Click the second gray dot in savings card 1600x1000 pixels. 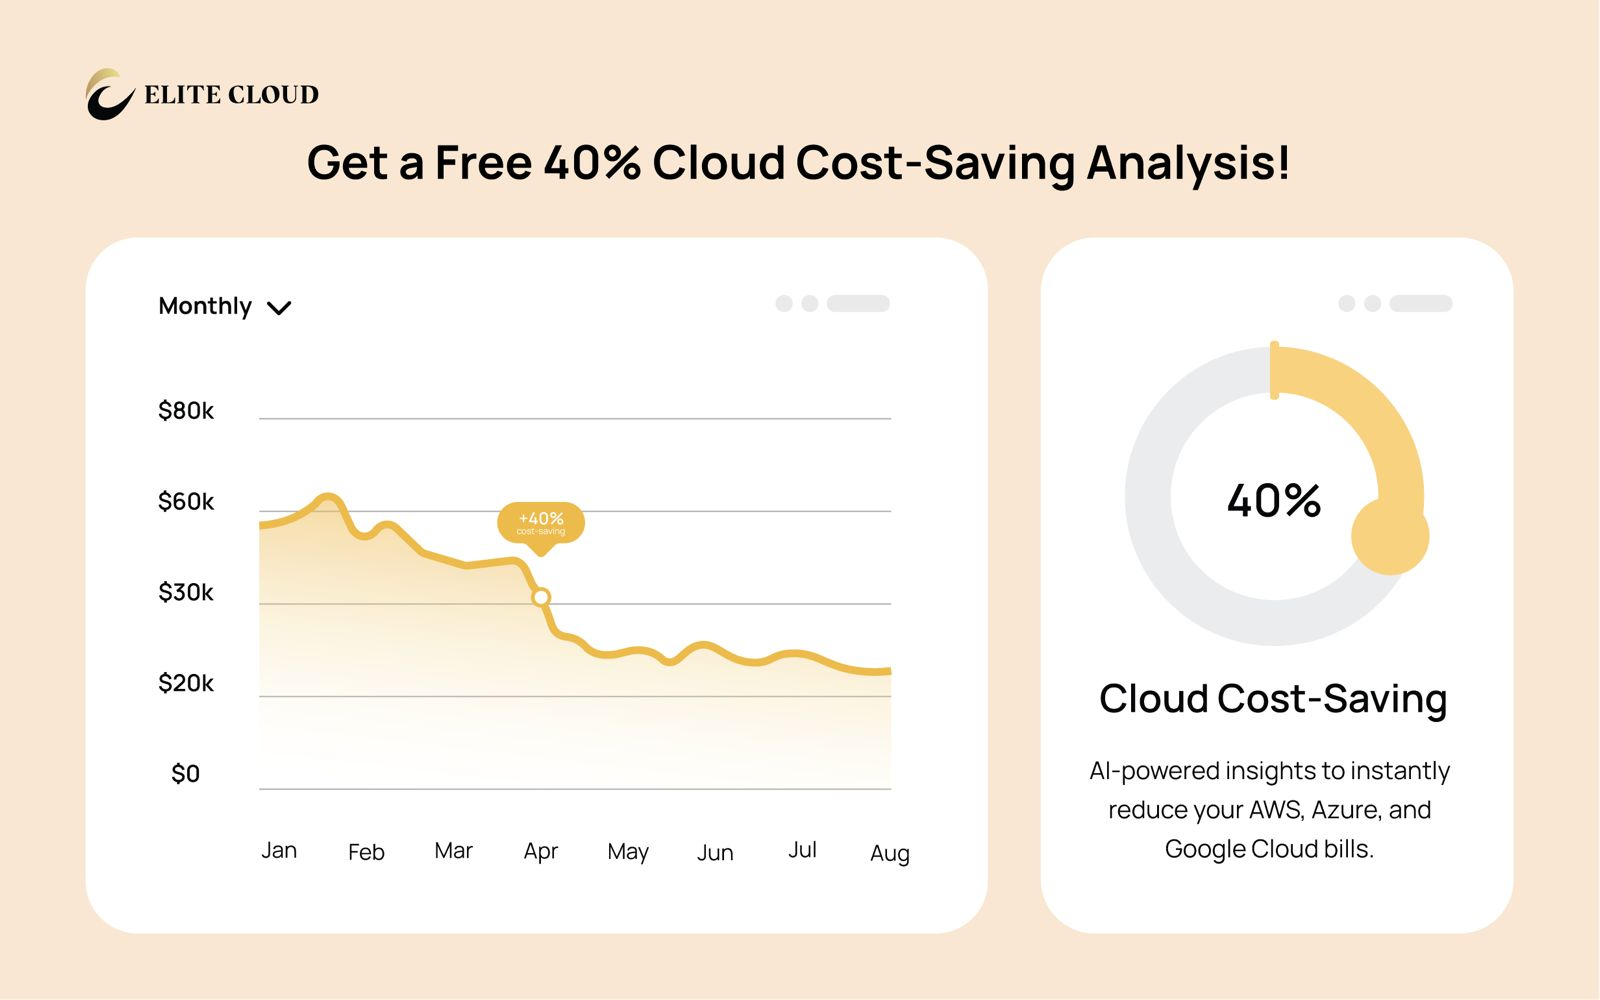pyautogui.click(x=1373, y=303)
